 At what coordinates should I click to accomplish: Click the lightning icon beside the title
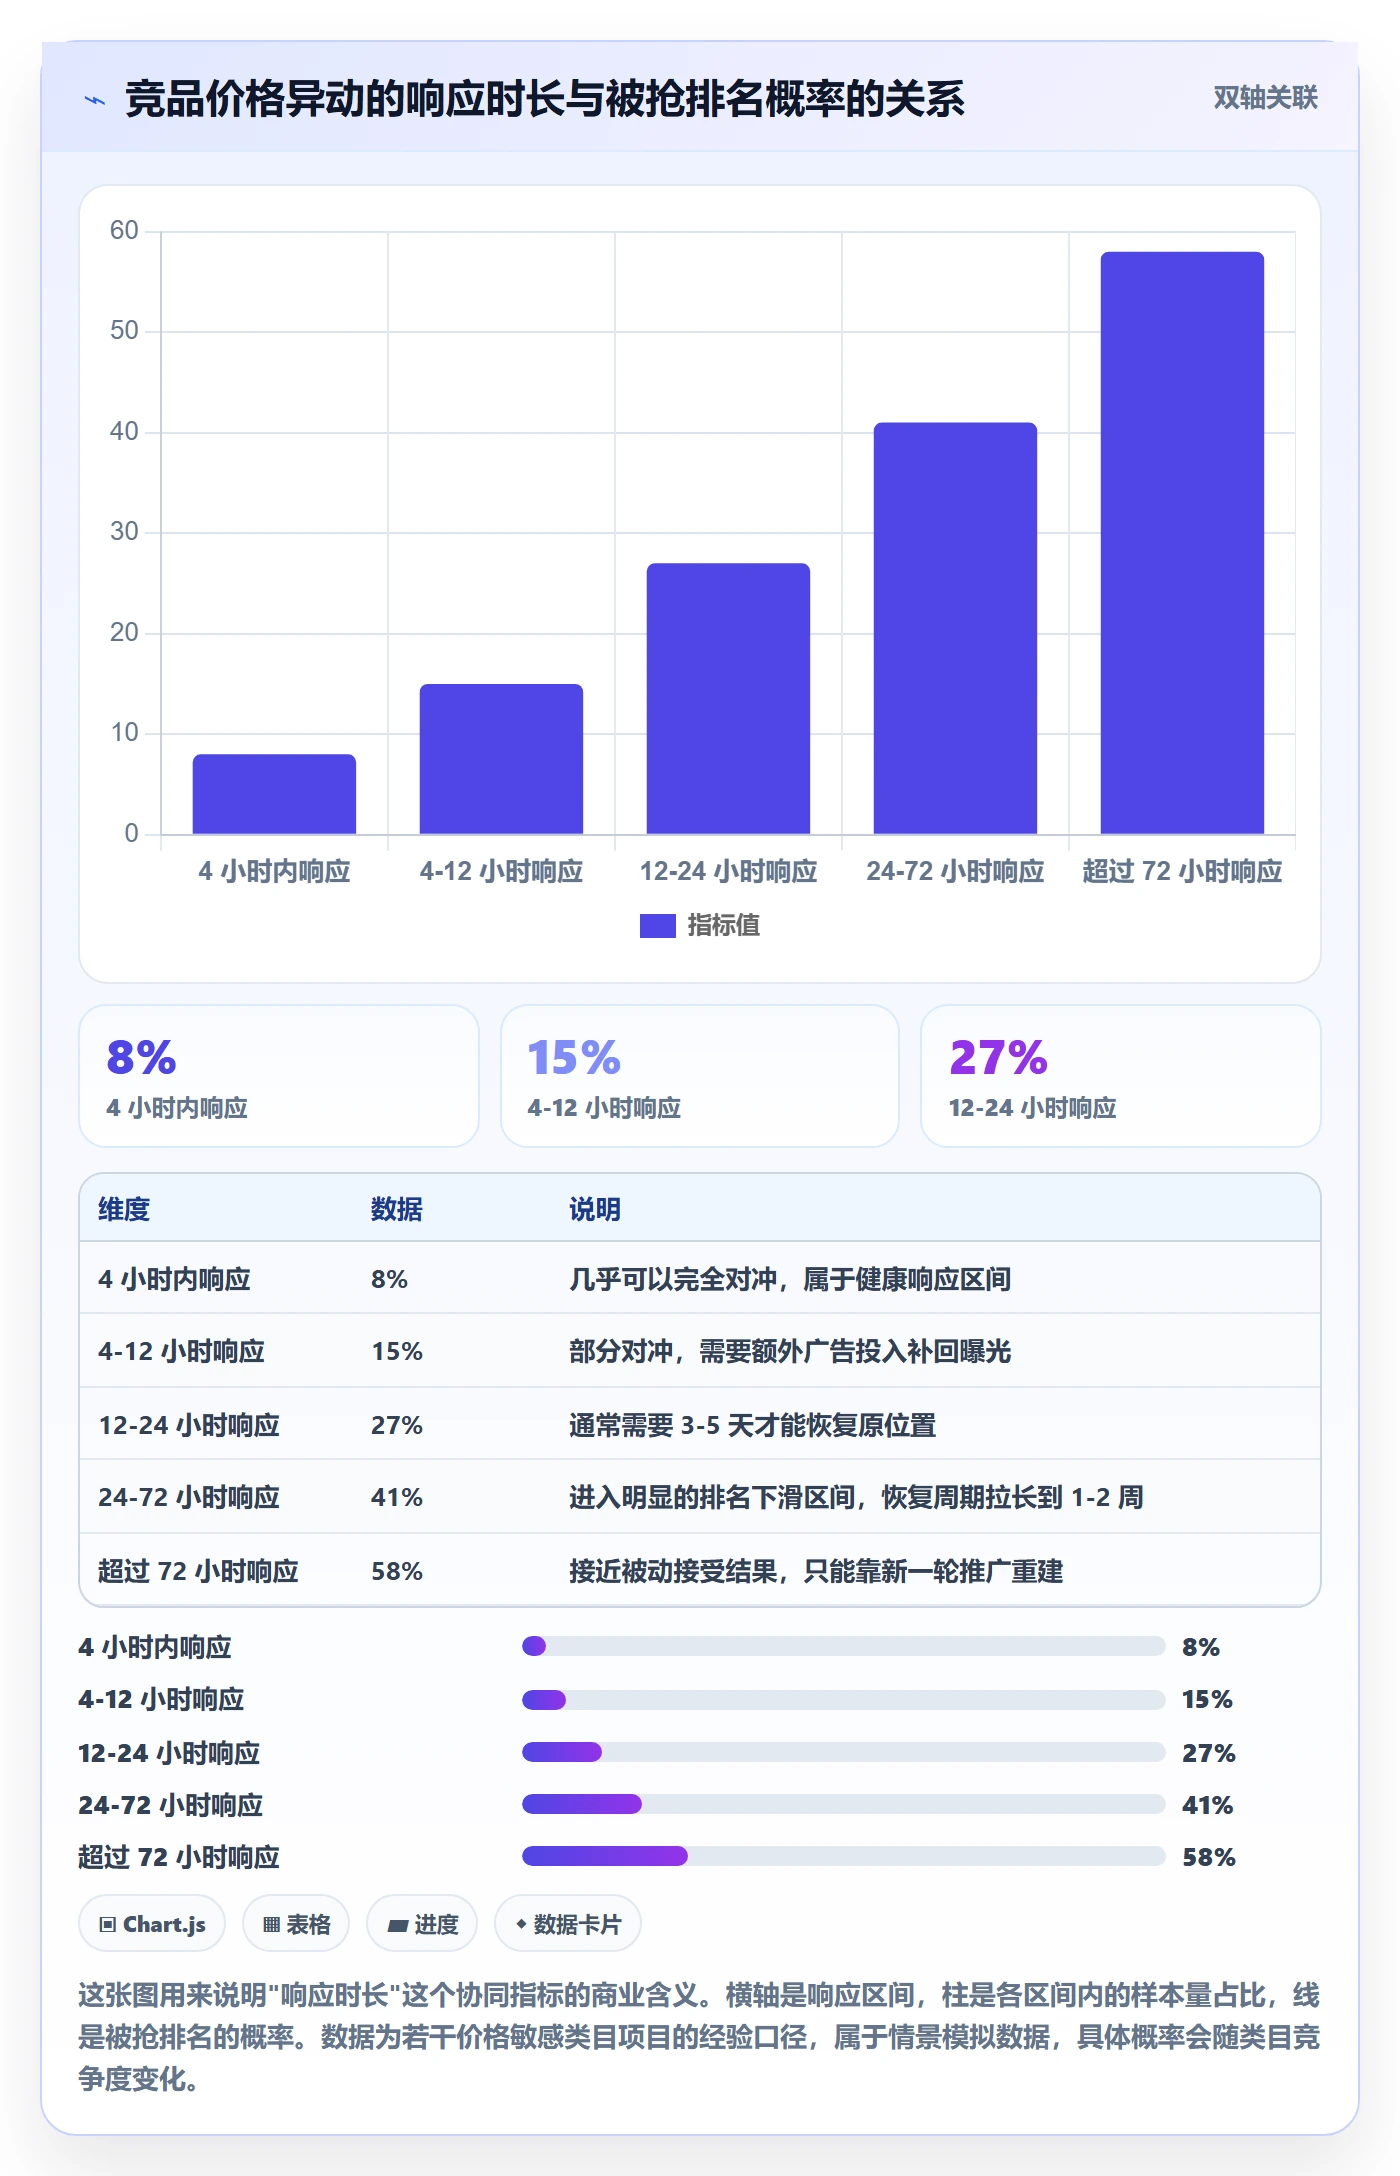95,100
